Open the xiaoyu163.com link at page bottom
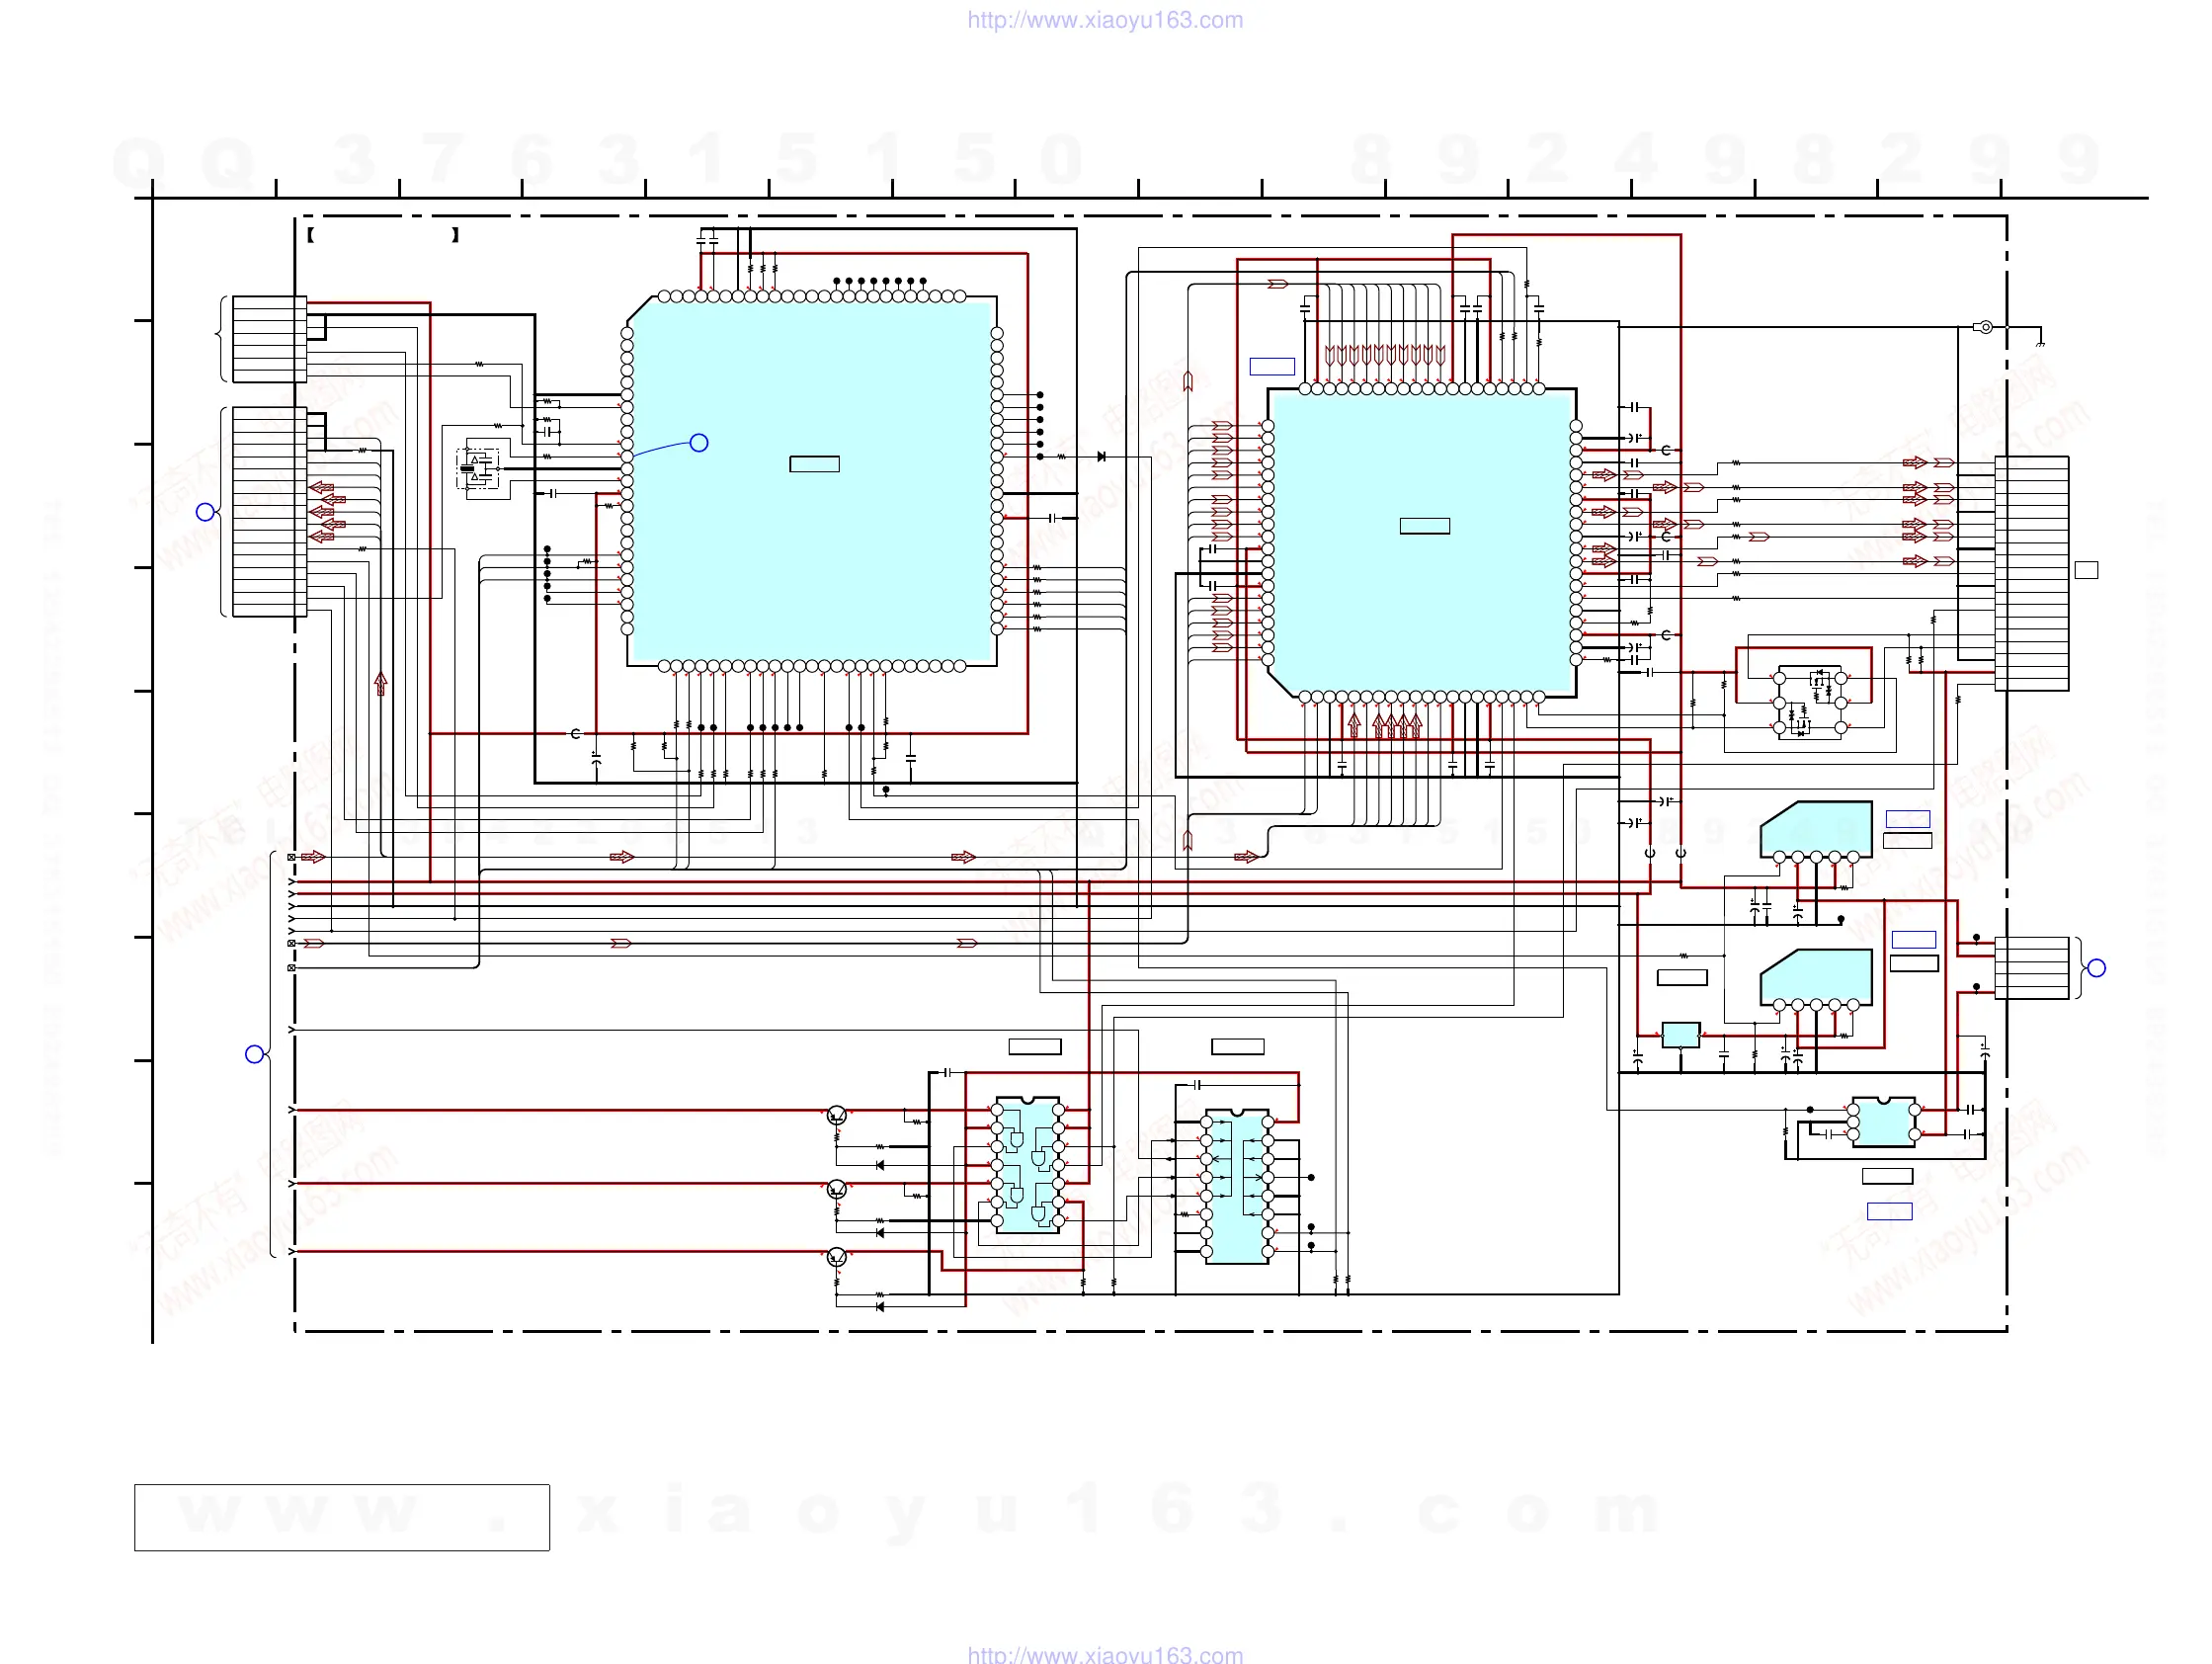This screenshot has height=1664, width=2212. (1105, 1655)
